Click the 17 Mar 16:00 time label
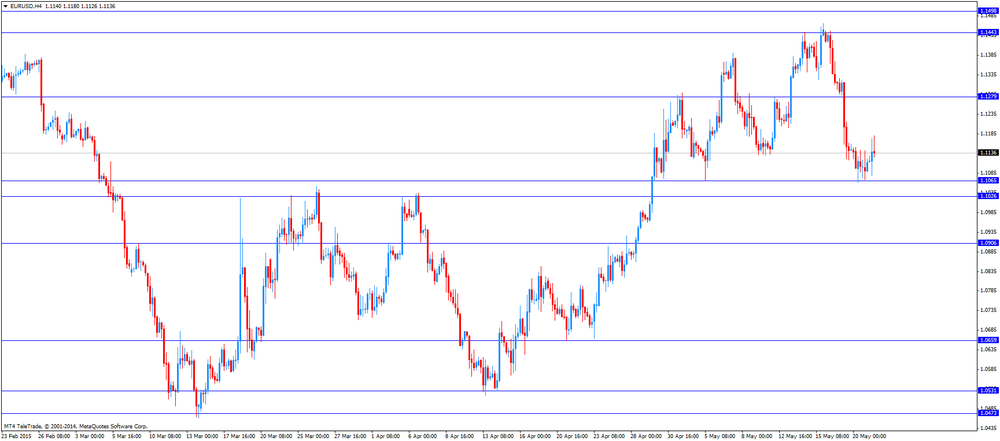The width and height of the screenshot is (1000, 441). coord(239,437)
